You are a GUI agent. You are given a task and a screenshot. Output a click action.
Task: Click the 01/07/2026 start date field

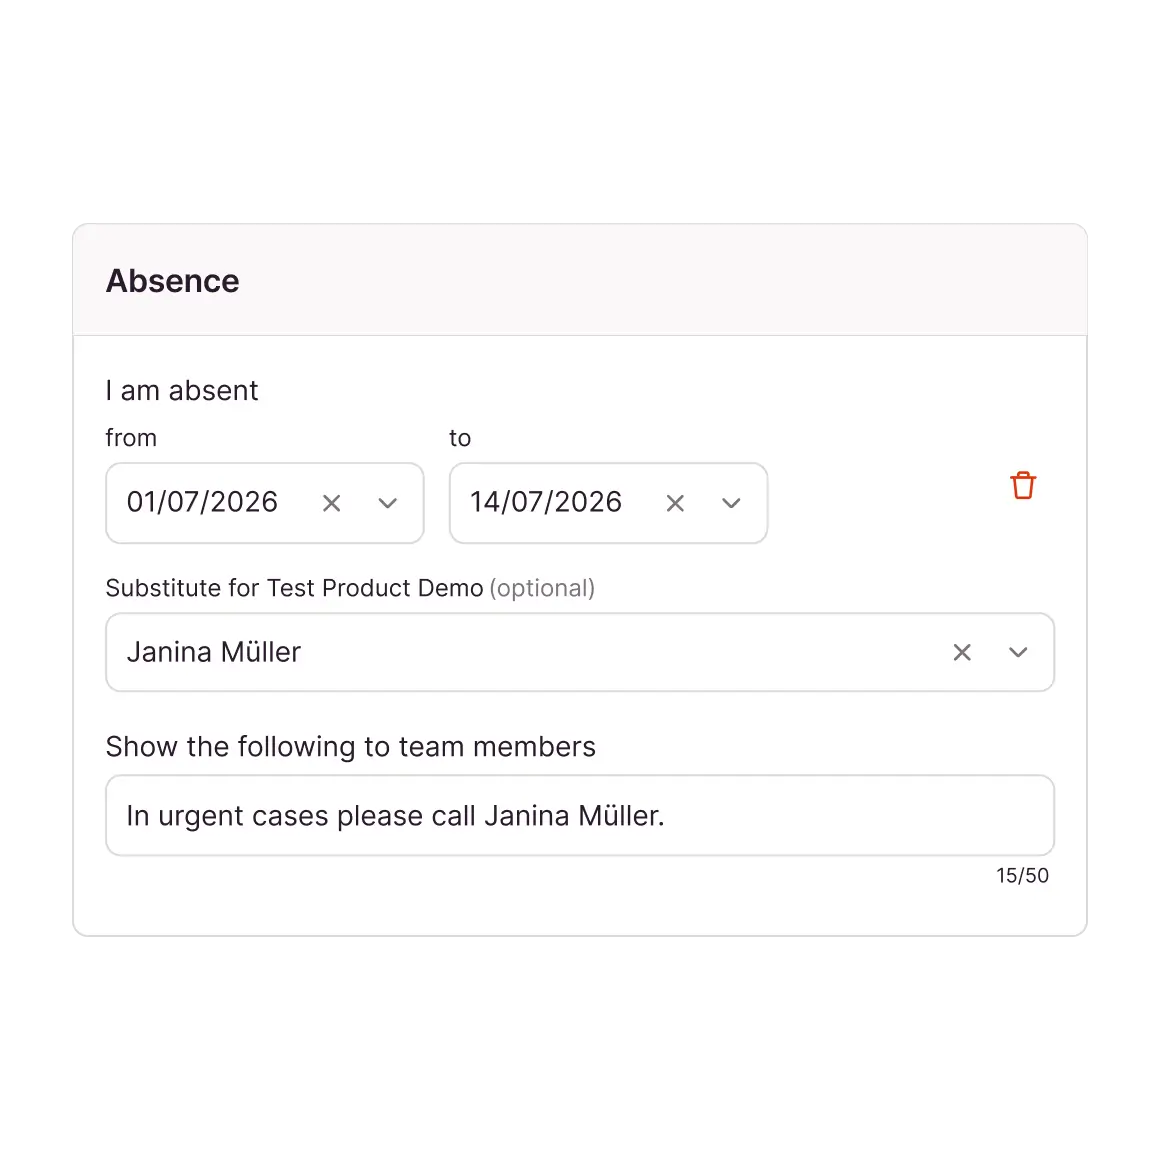coord(202,502)
